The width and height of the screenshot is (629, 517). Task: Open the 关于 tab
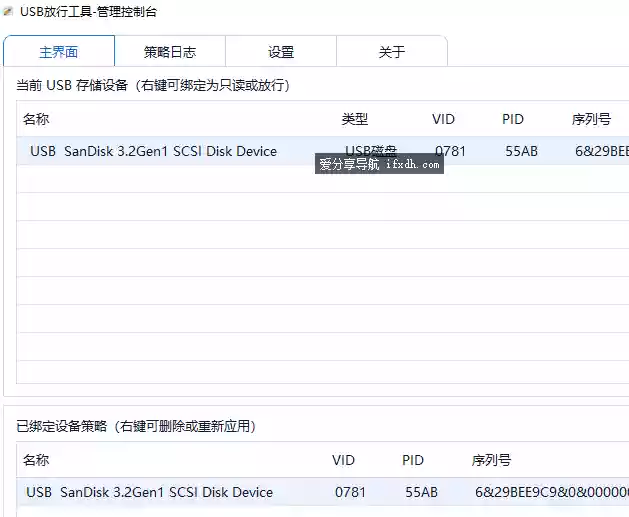392,52
